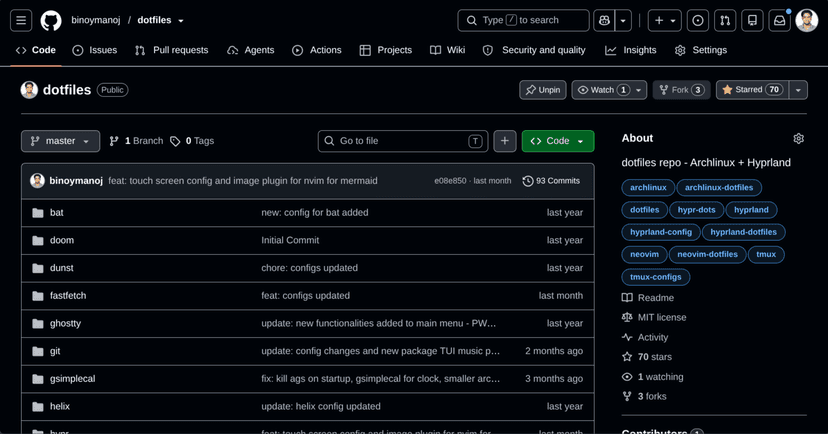Open the repository Settings tab
The height and width of the screenshot is (434, 828).
[x=701, y=50]
